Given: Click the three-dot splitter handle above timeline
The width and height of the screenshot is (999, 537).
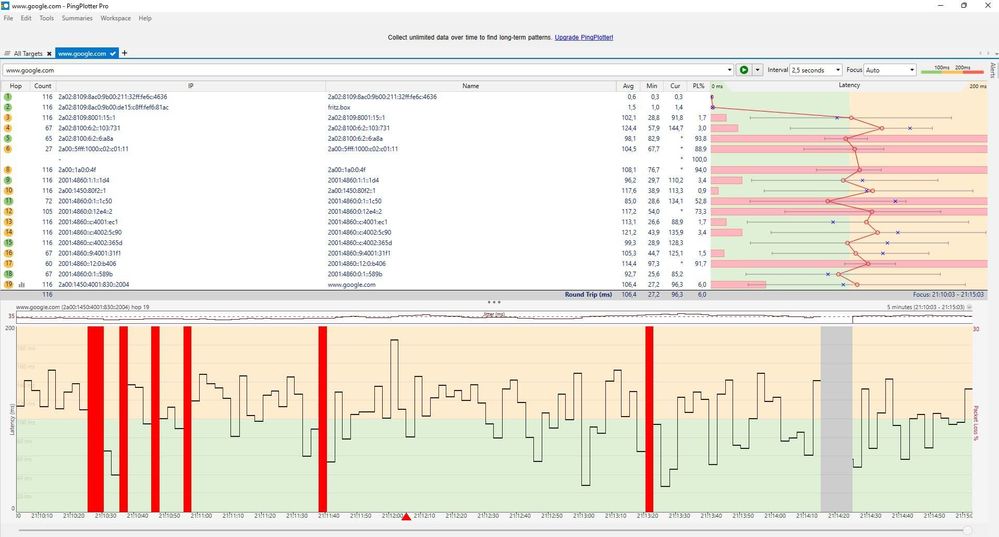Looking at the screenshot, I should [x=494, y=302].
